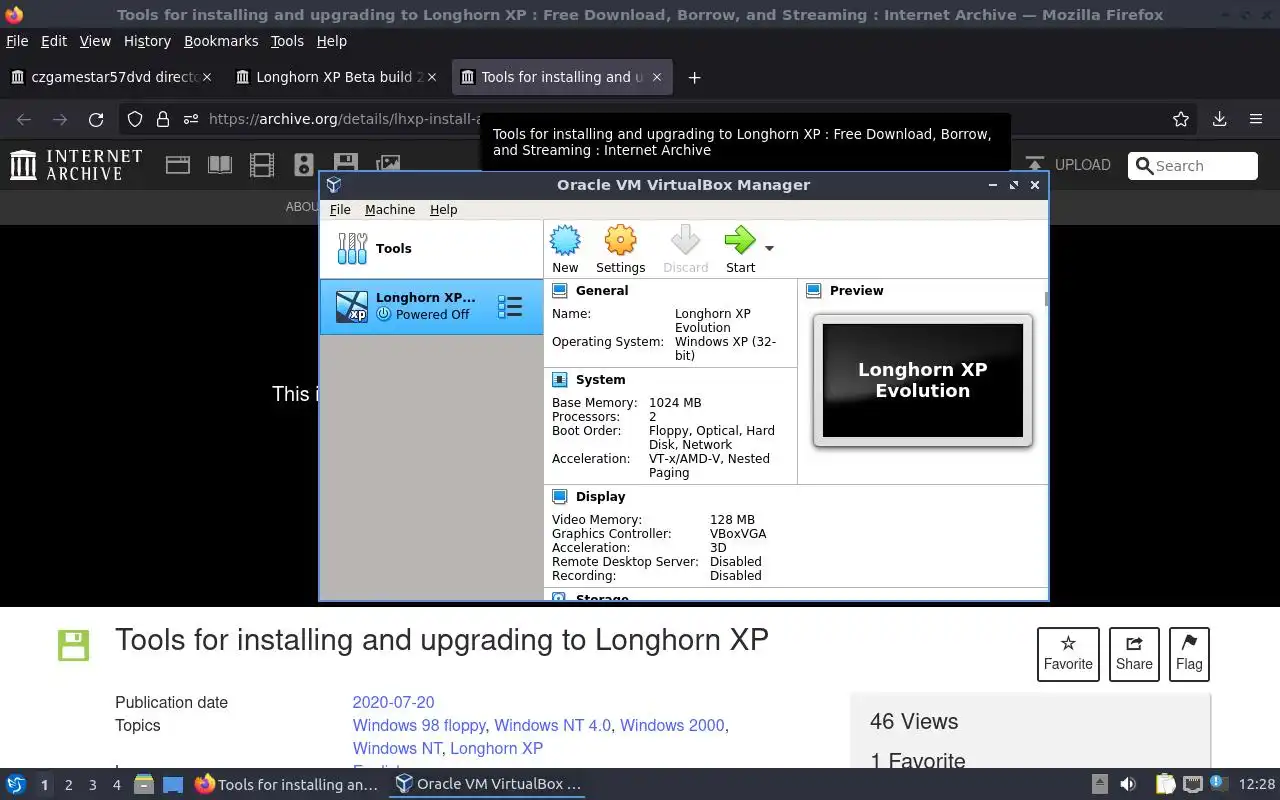Click the network icon in system tray
The width and height of the screenshot is (1280, 800).
click(x=1192, y=785)
